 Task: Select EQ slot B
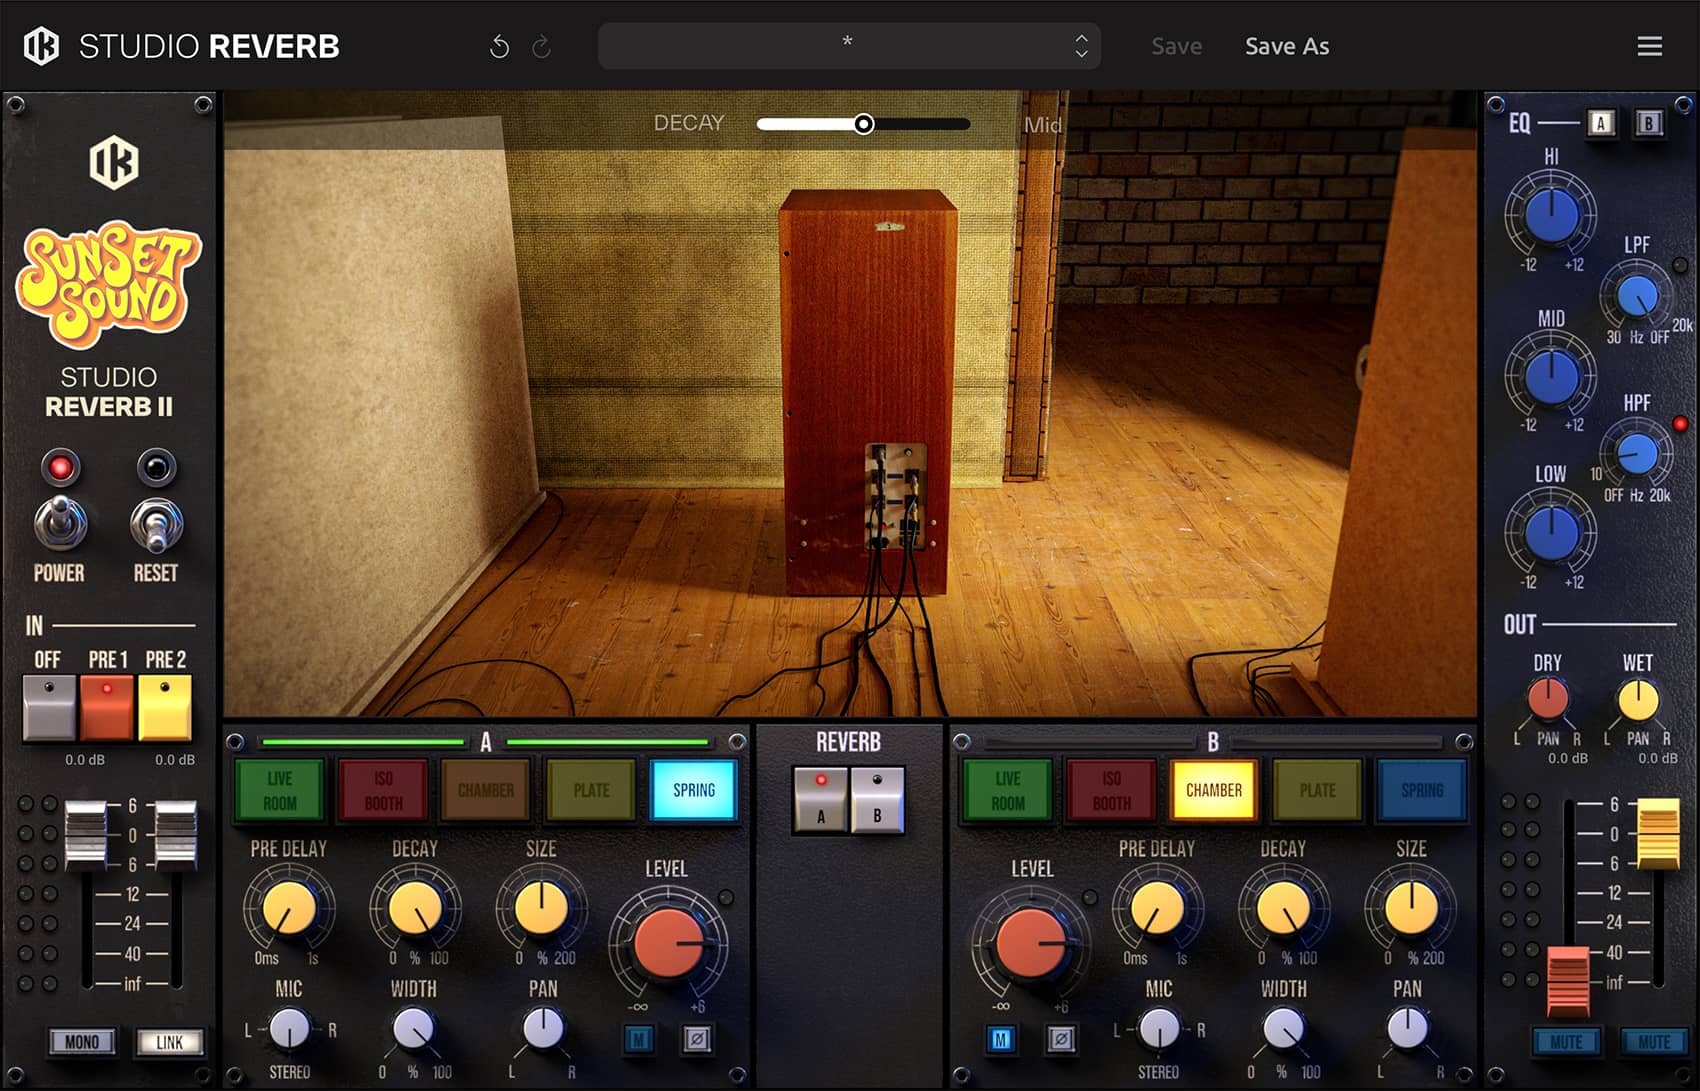point(1648,123)
